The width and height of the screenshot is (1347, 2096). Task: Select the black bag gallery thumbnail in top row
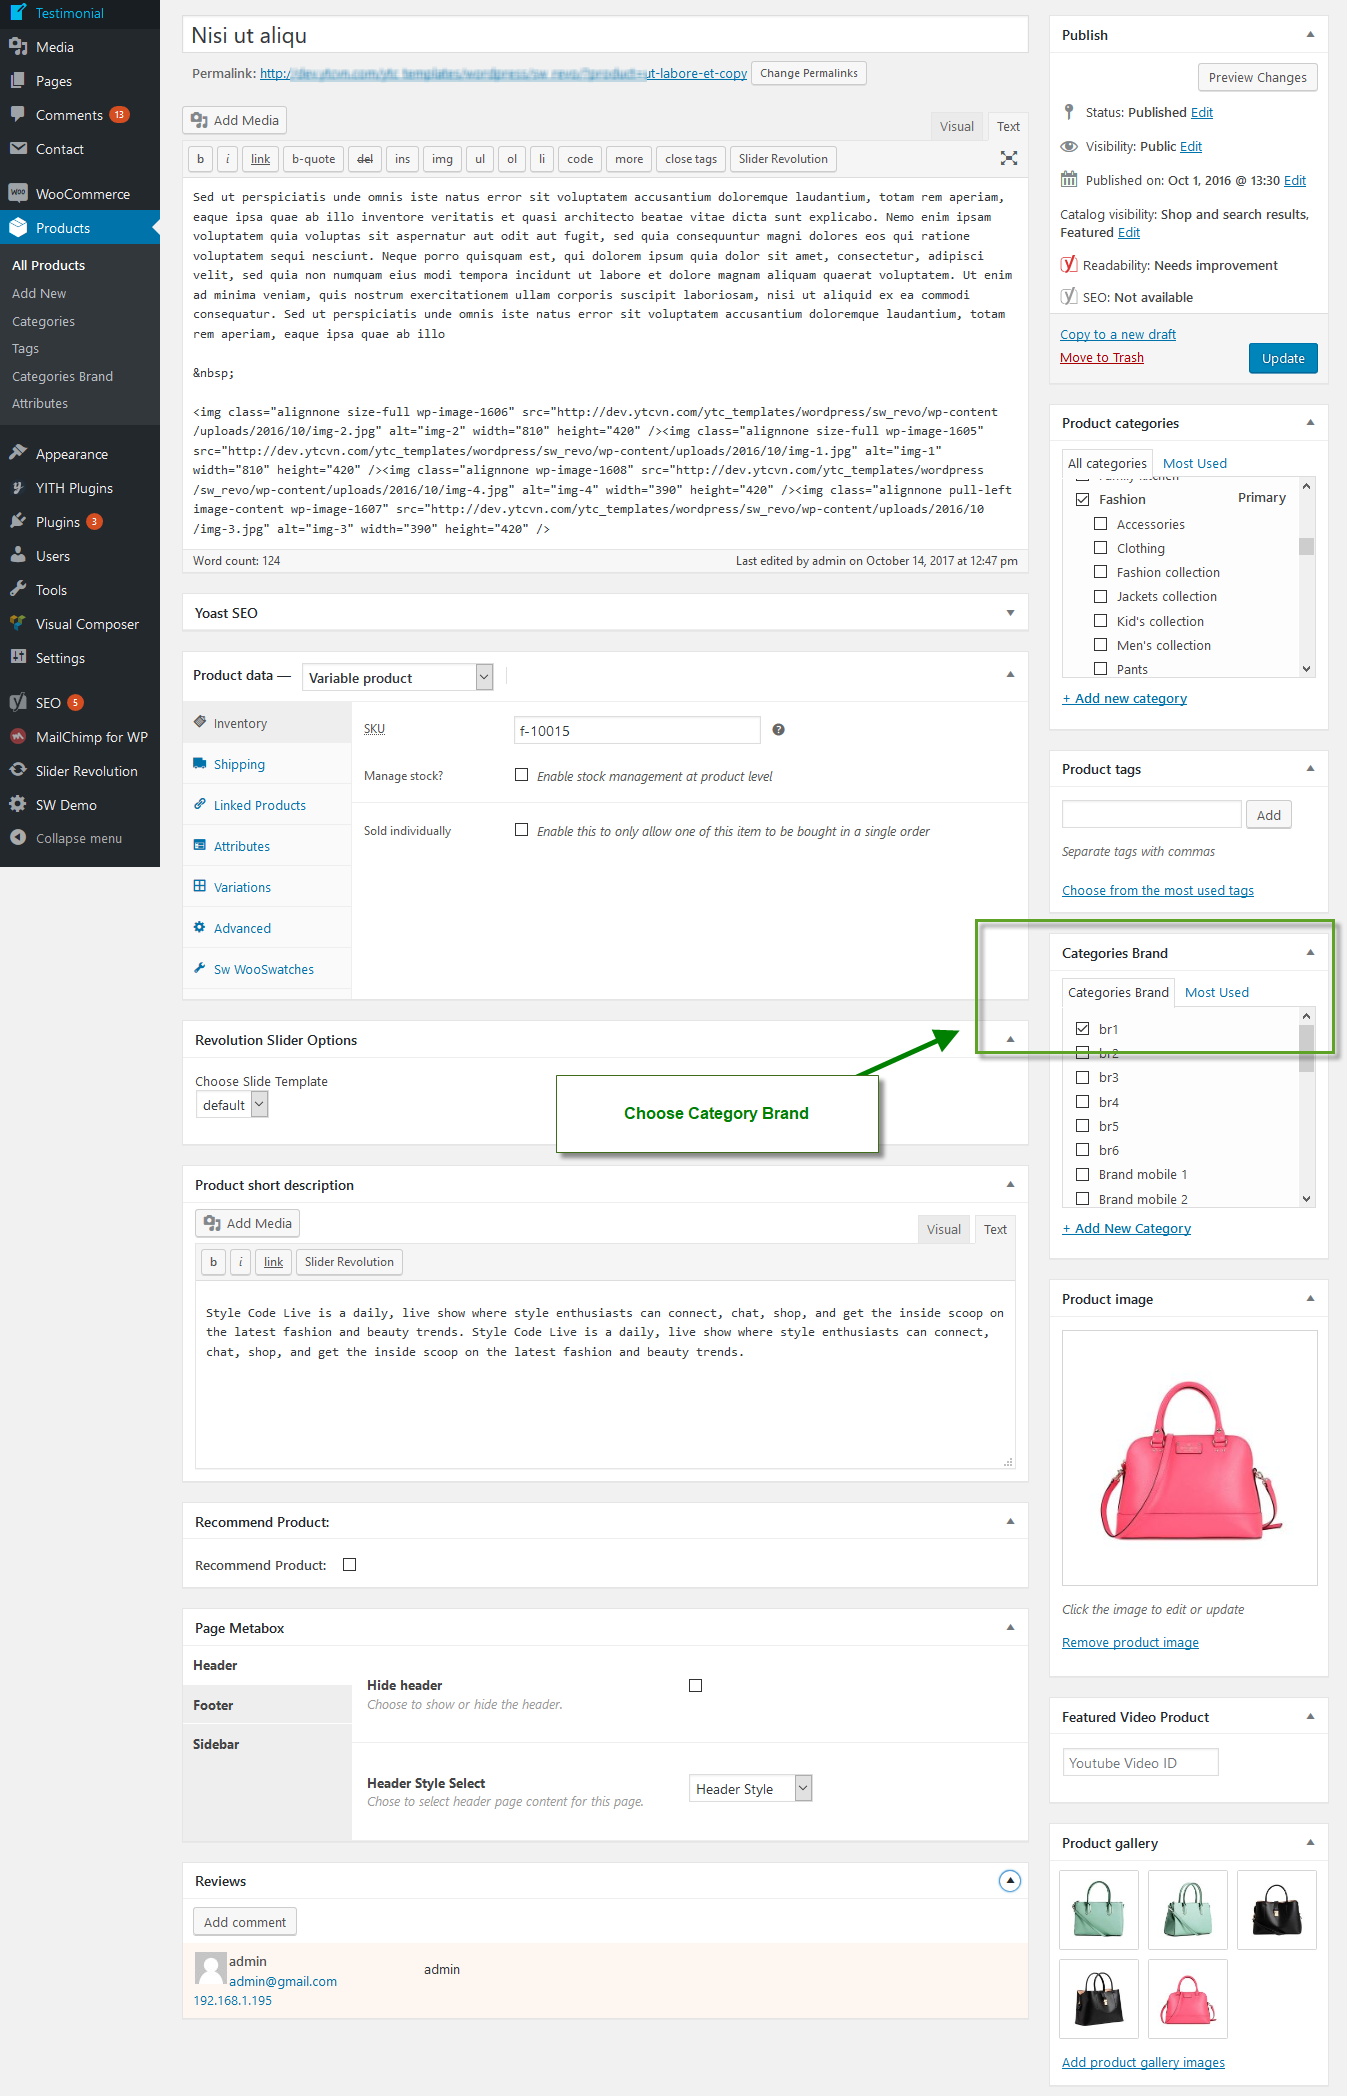click(1277, 1909)
